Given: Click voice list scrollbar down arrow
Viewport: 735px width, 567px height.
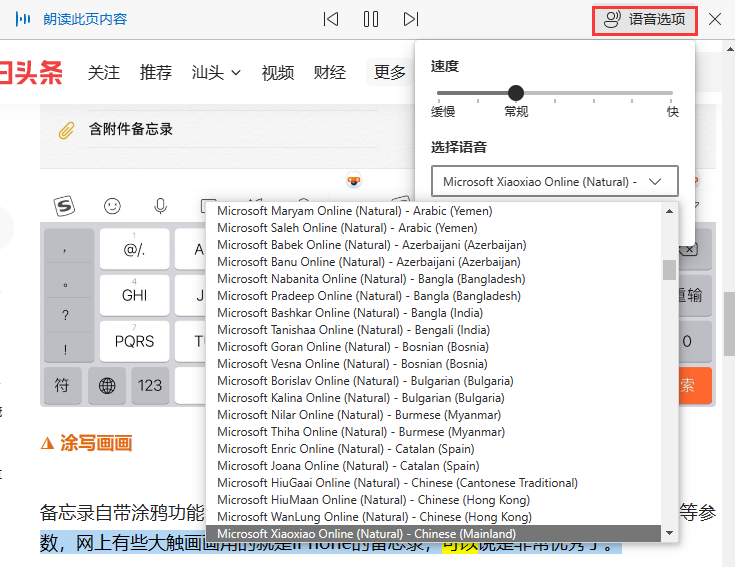Looking at the screenshot, I should coord(669,533).
